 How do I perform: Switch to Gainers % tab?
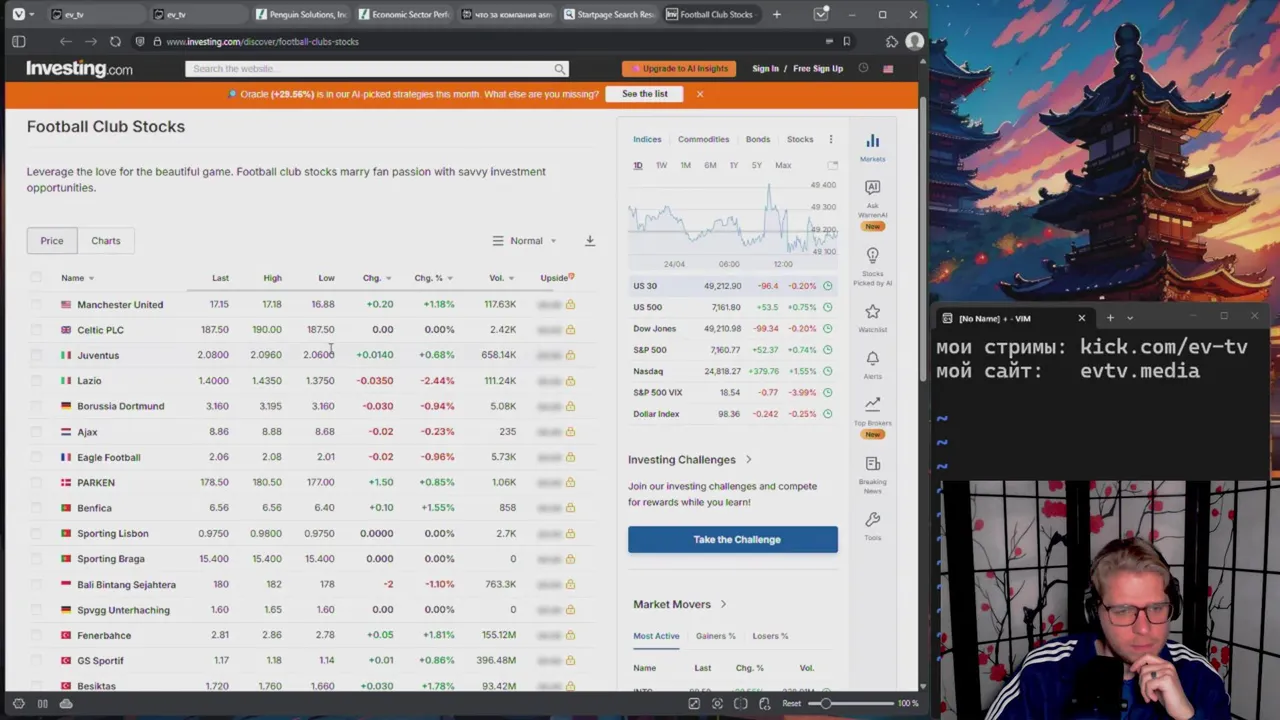coord(715,636)
